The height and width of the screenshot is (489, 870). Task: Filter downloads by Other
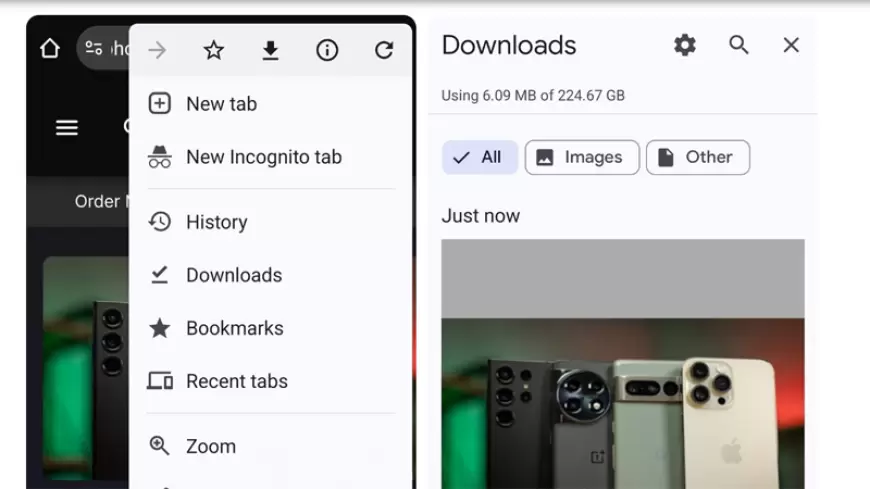click(x=697, y=157)
